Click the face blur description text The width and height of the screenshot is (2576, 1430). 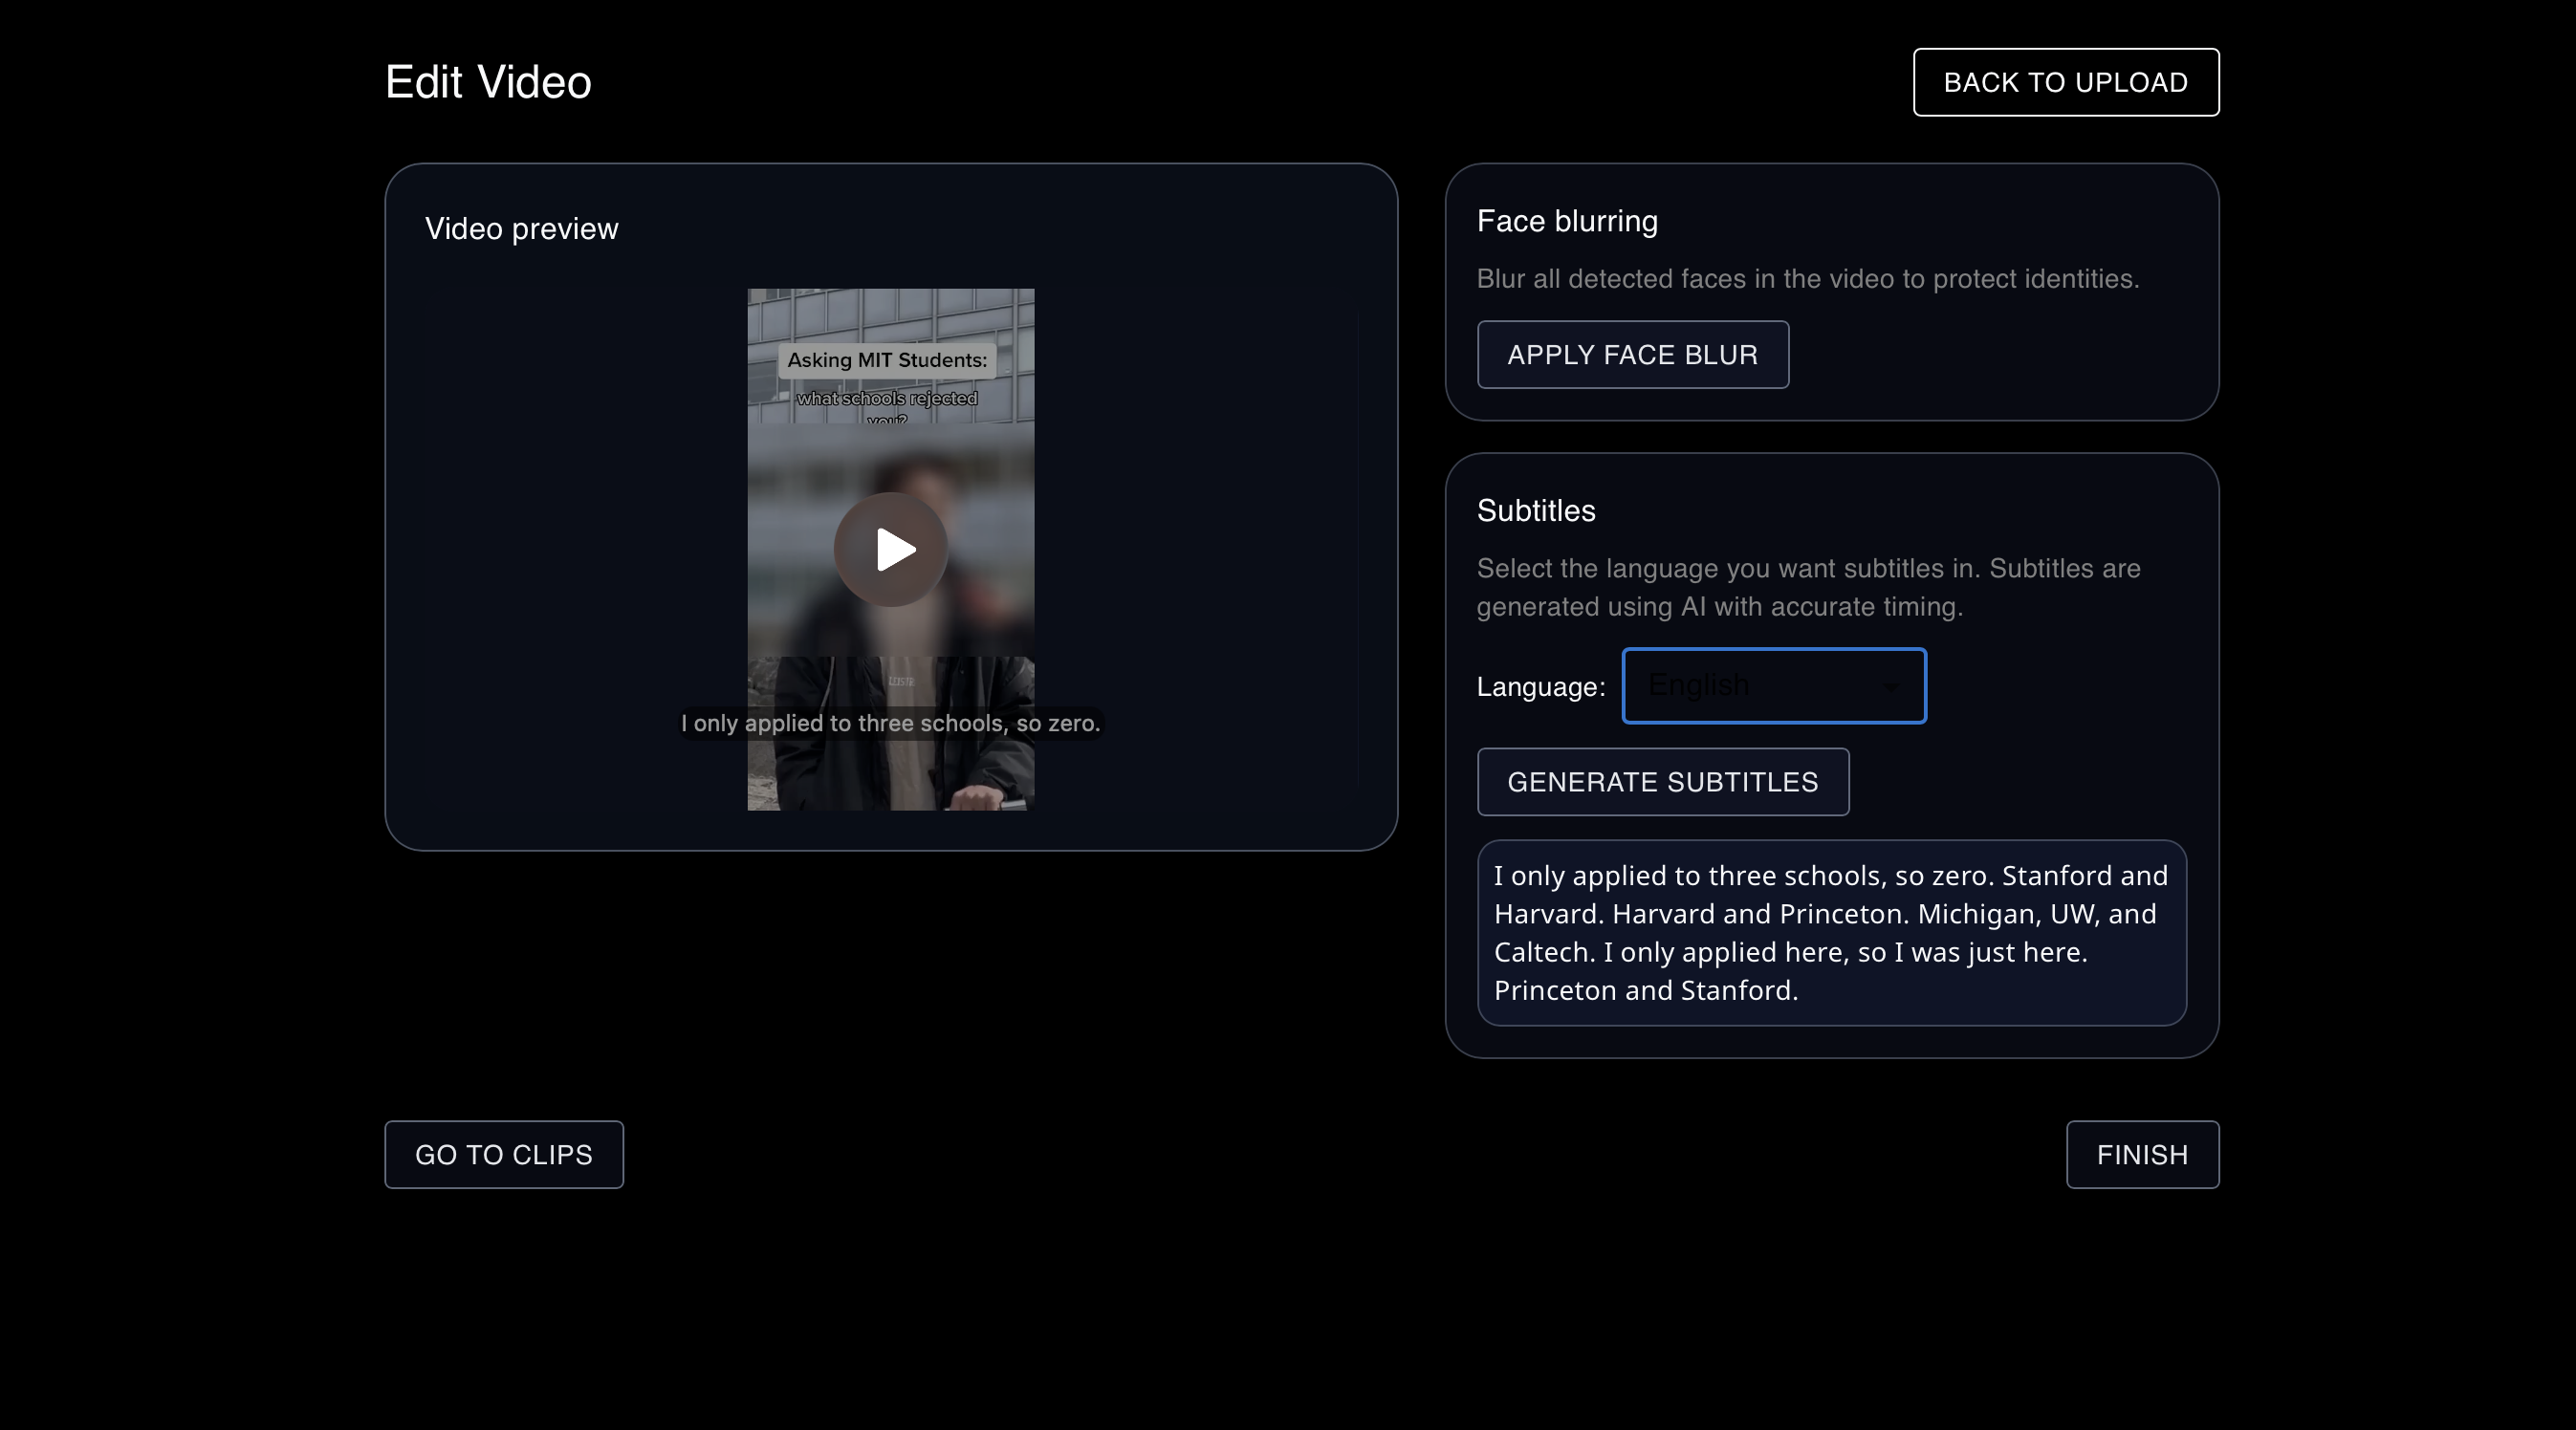pos(1807,279)
